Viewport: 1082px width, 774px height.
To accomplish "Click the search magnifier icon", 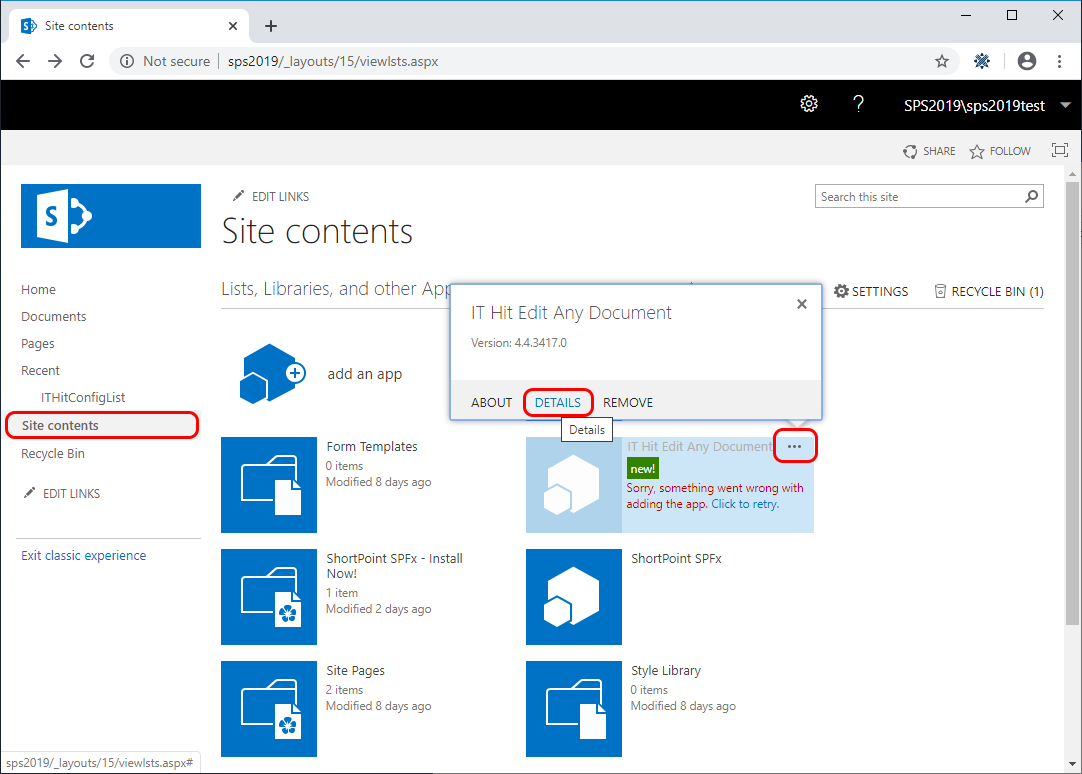I will (x=1031, y=197).
